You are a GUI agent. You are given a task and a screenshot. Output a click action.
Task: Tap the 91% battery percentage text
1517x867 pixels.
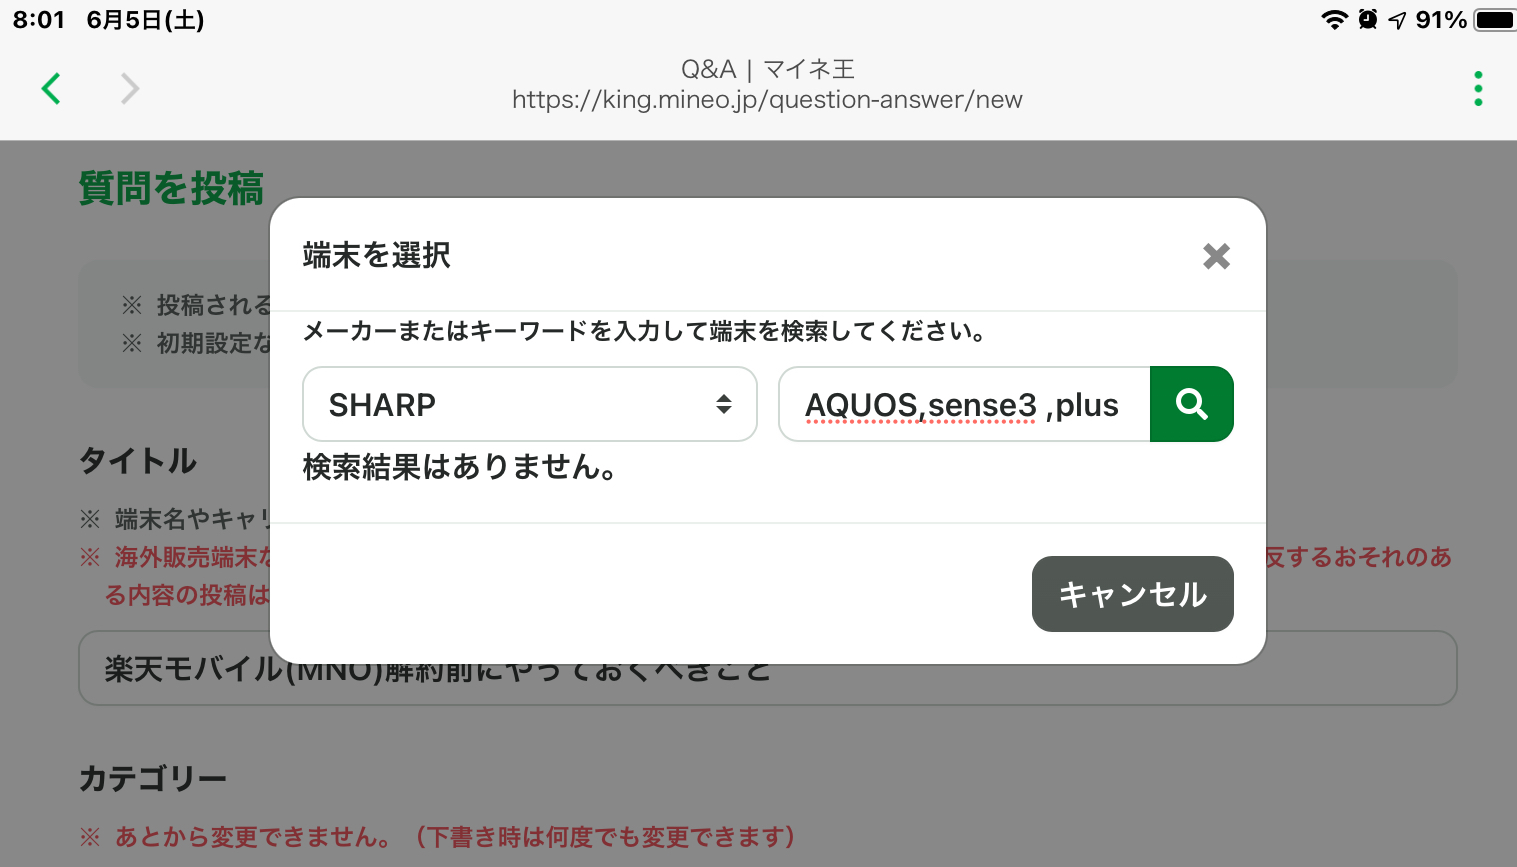tap(1441, 20)
